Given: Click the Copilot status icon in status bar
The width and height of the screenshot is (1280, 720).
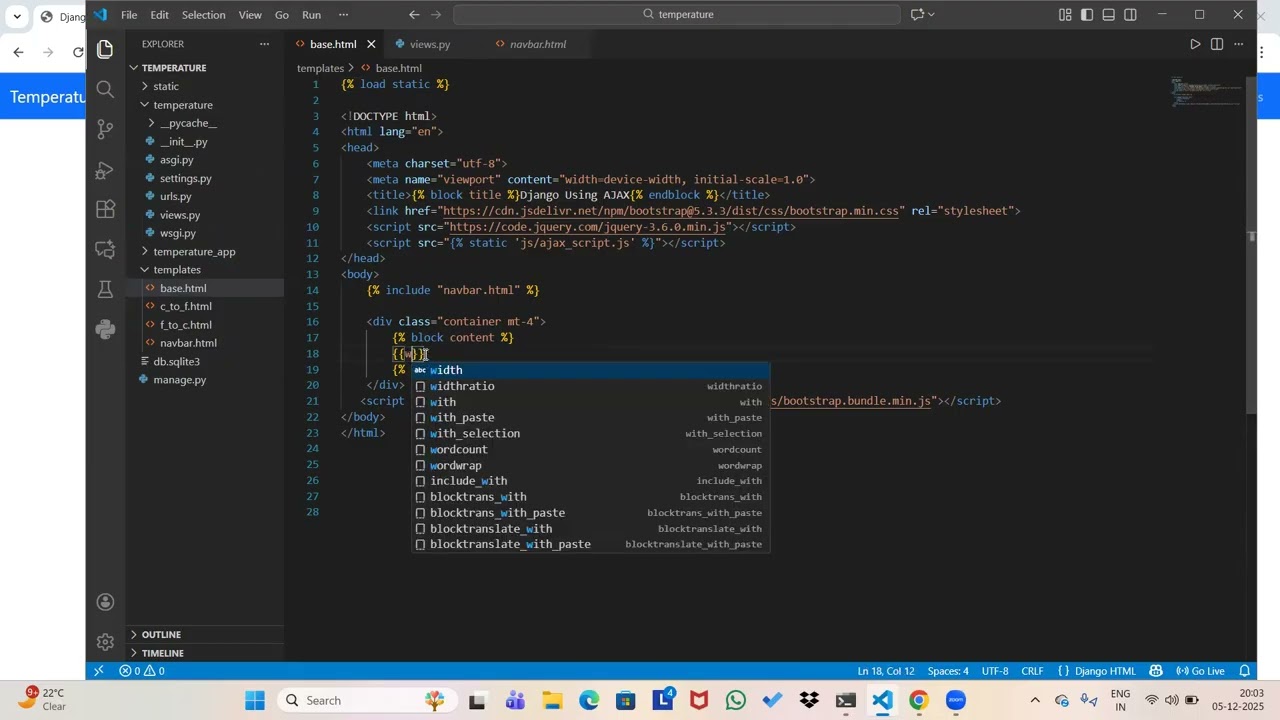Looking at the screenshot, I should click(x=1156, y=671).
